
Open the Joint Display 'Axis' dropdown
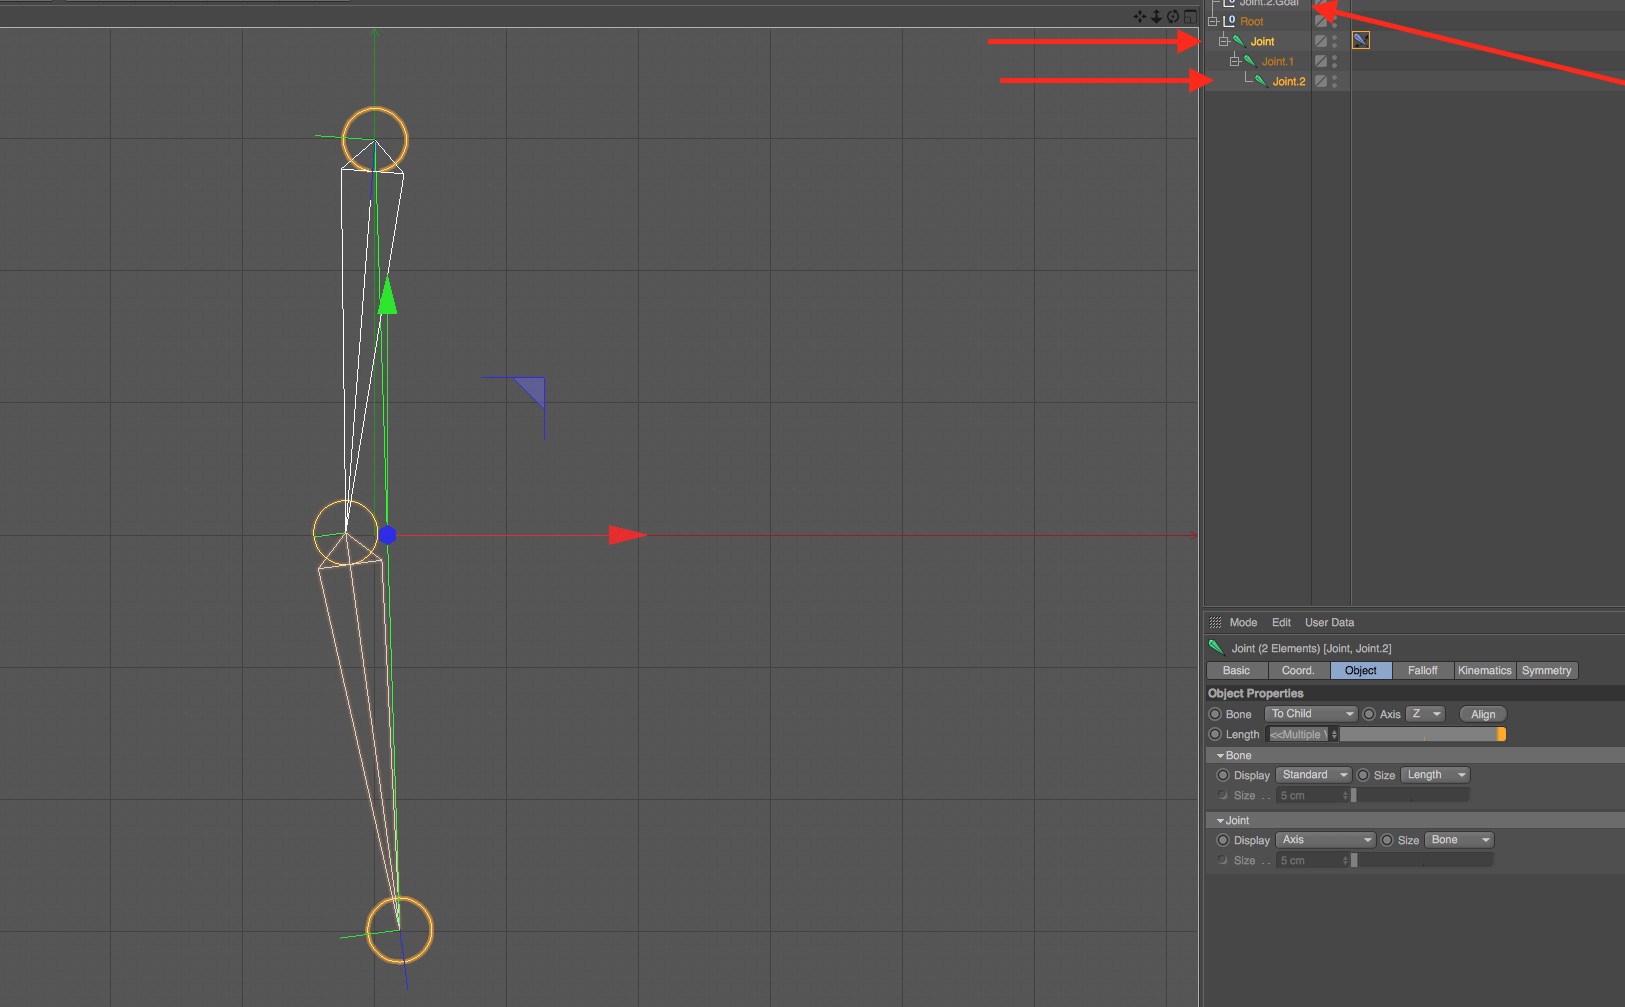[1326, 840]
